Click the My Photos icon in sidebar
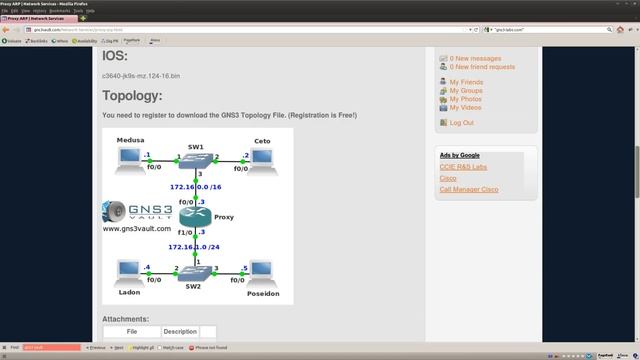 (443, 99)
